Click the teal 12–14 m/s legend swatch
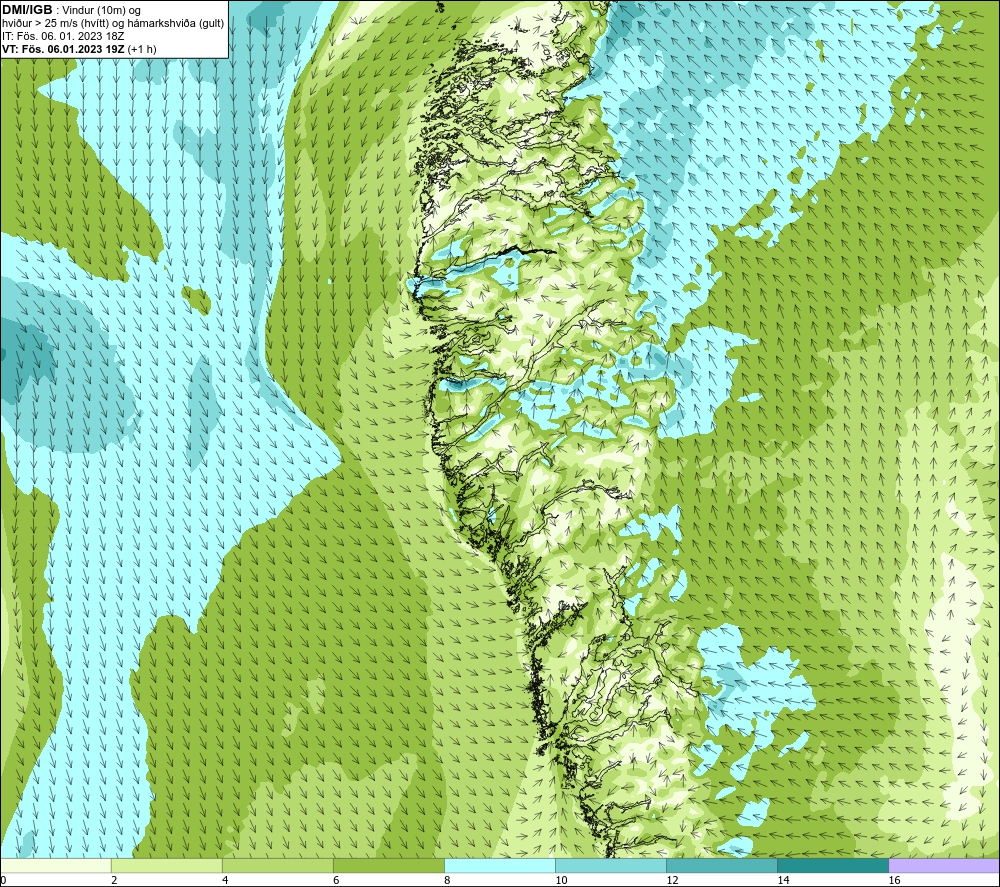The image size is (1000, 887). (721, 865)
